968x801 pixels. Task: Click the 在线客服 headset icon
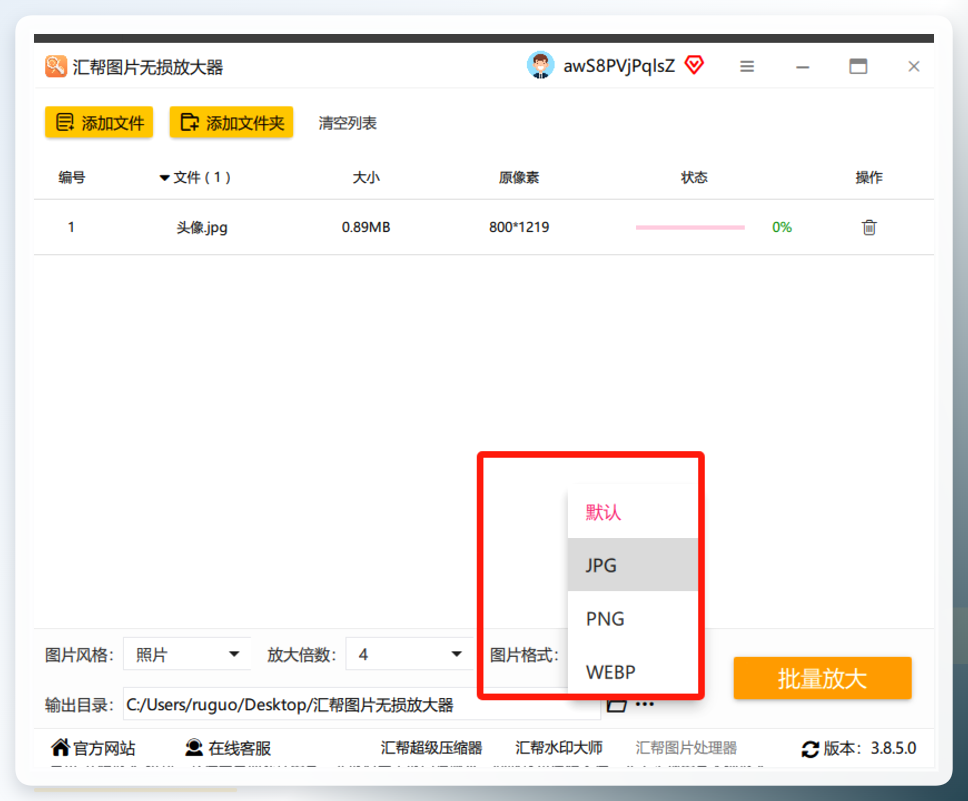coord(194,747)
